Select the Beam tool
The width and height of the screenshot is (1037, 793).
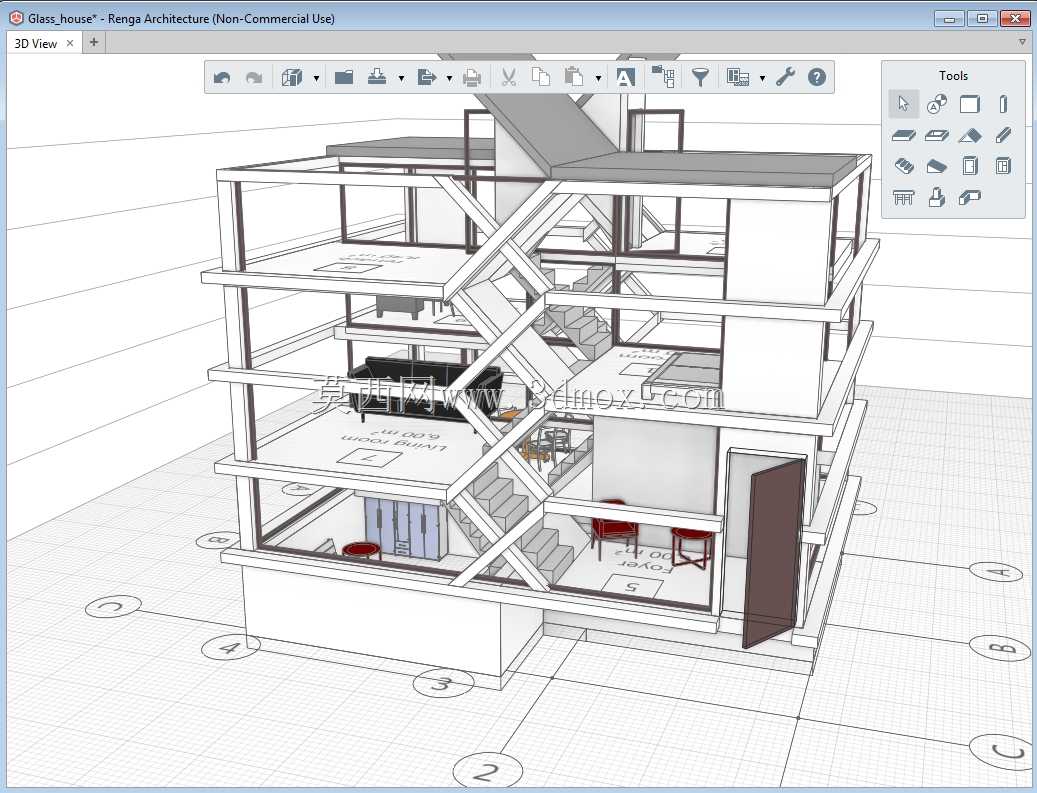tap(1003, 136)
